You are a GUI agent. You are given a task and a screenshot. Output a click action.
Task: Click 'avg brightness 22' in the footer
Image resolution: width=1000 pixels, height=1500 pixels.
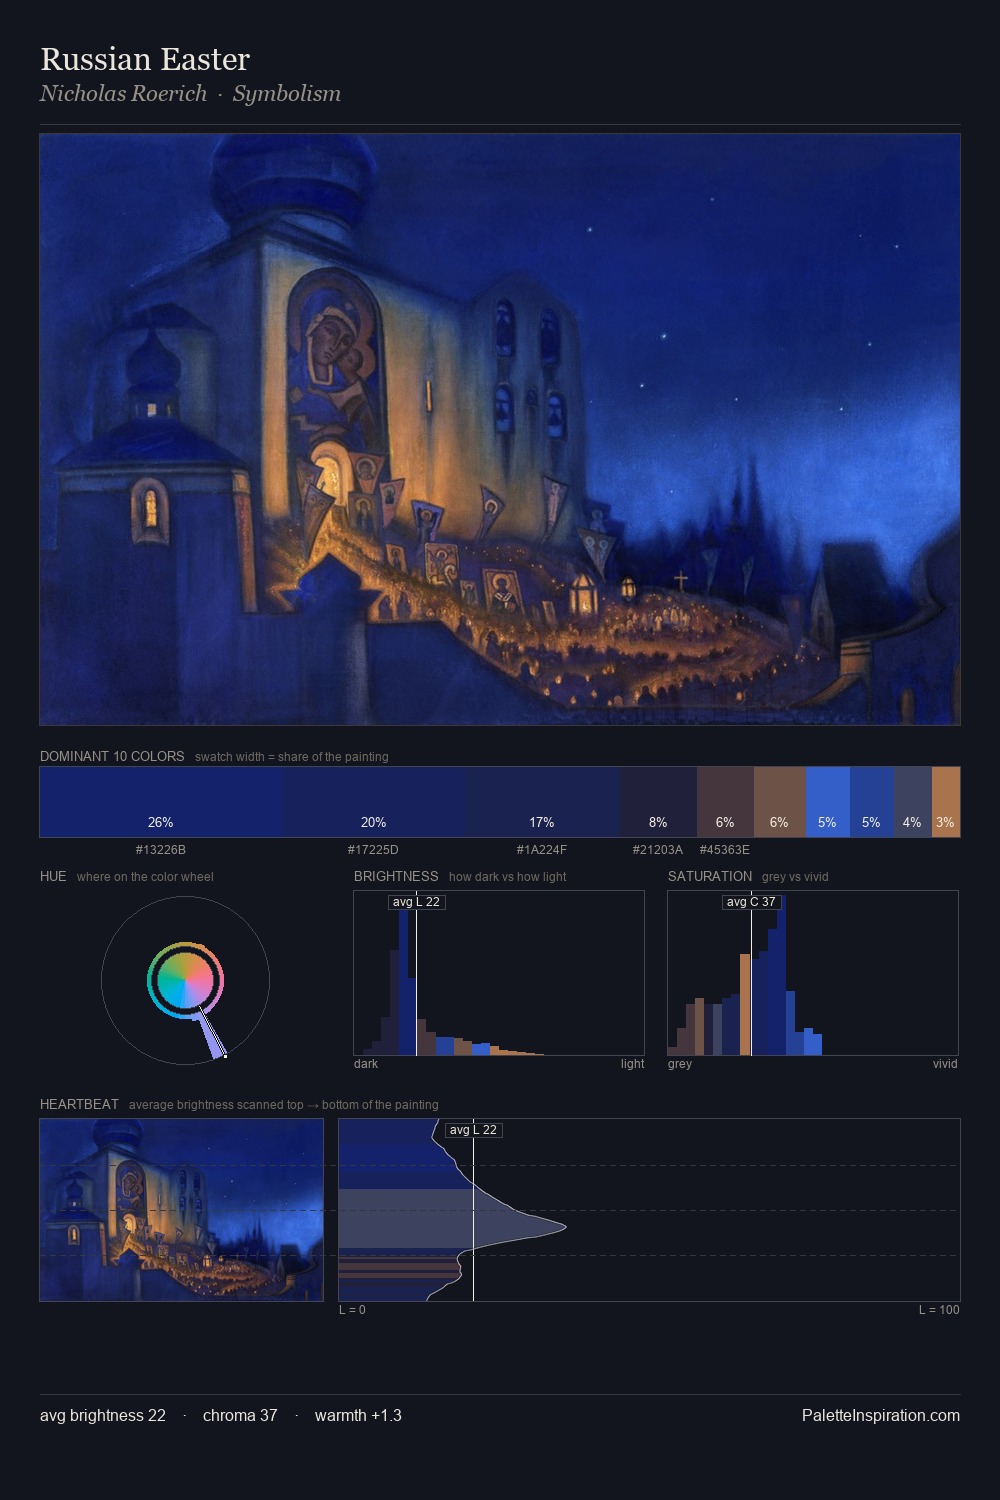pos(103,1415)
